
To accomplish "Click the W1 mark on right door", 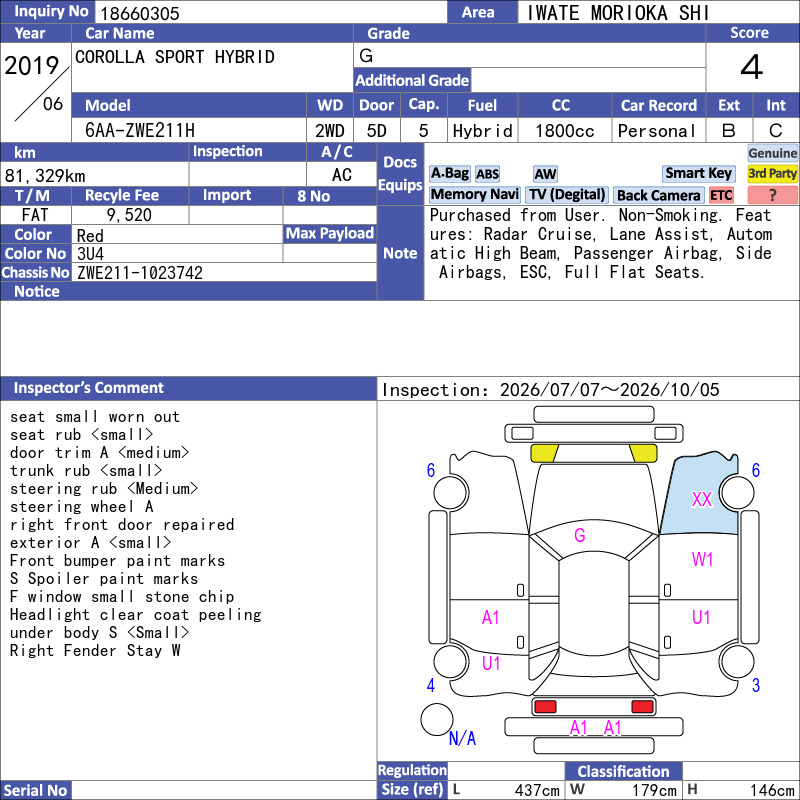I will point(703,559).
